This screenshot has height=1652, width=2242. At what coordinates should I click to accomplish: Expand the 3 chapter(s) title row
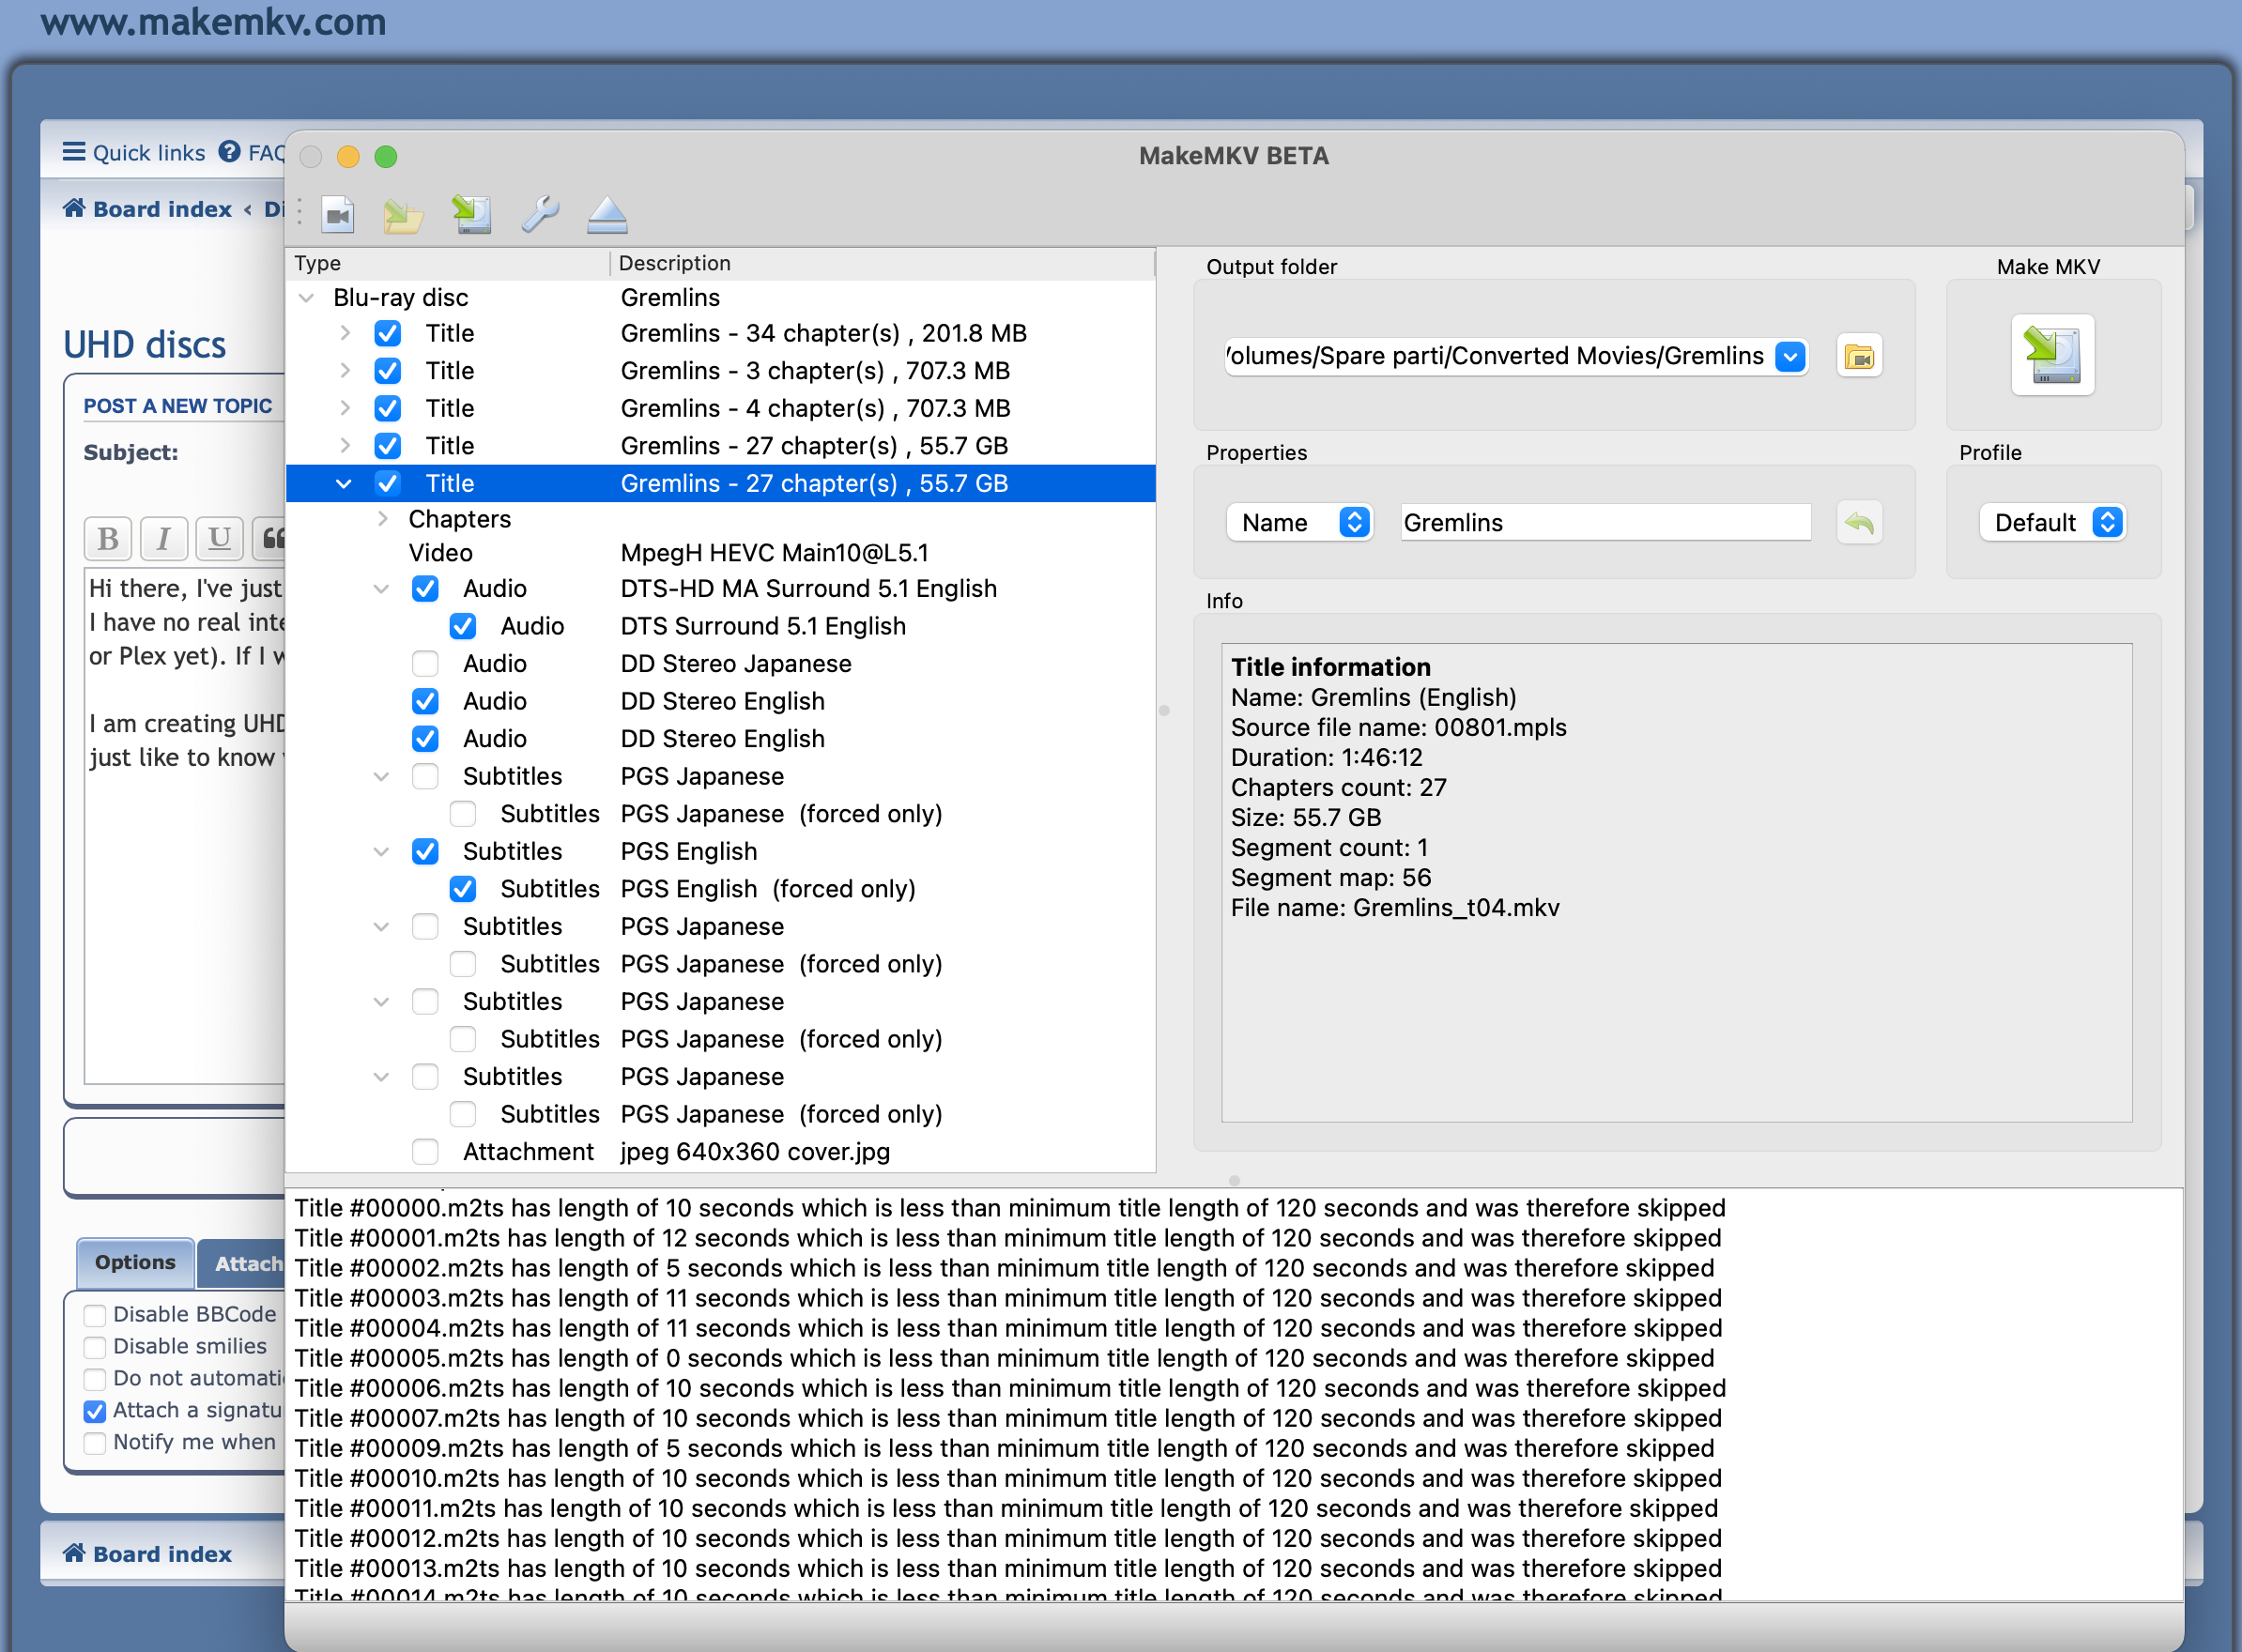point(345,371)
